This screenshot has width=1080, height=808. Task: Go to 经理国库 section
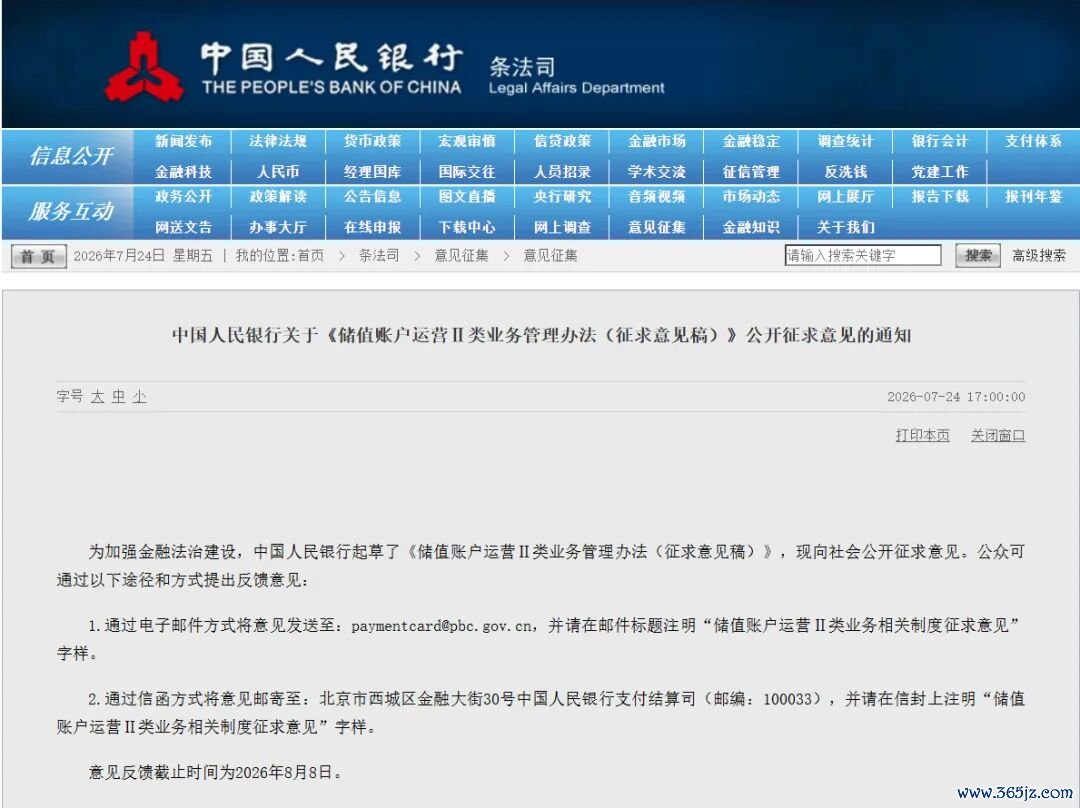click(373, 172)
